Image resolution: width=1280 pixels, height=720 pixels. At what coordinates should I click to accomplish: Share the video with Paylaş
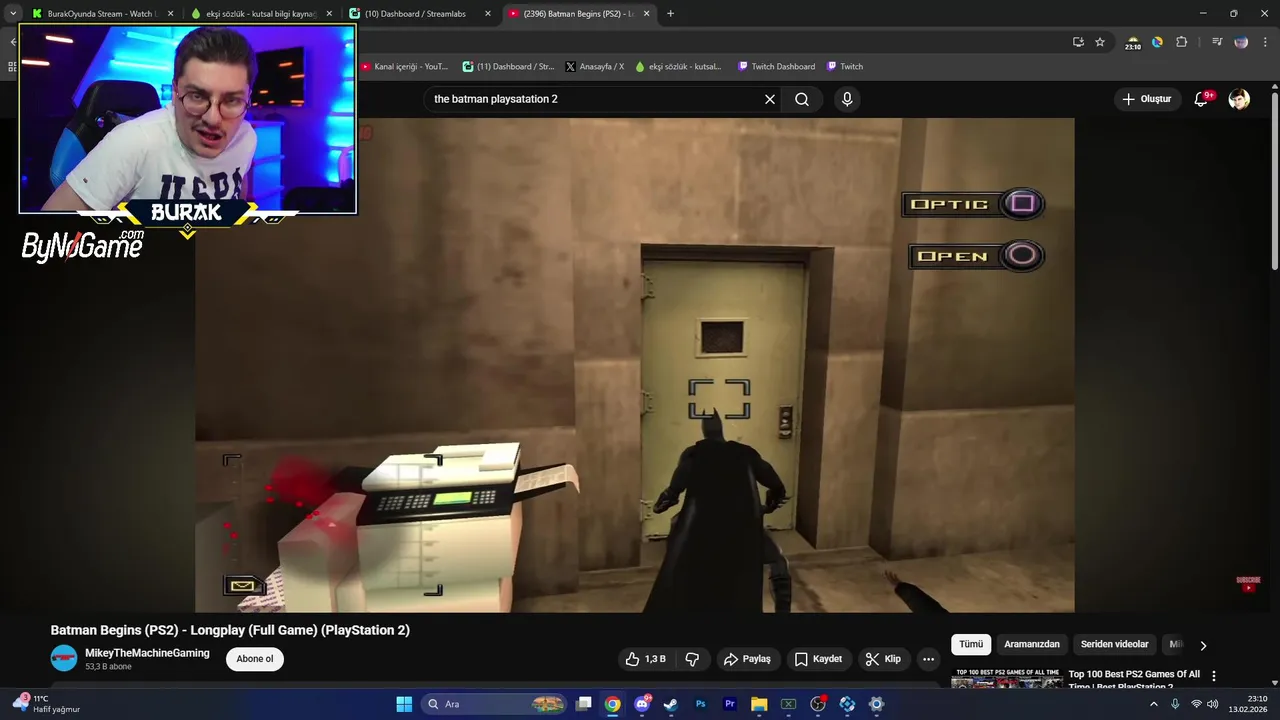748,659
